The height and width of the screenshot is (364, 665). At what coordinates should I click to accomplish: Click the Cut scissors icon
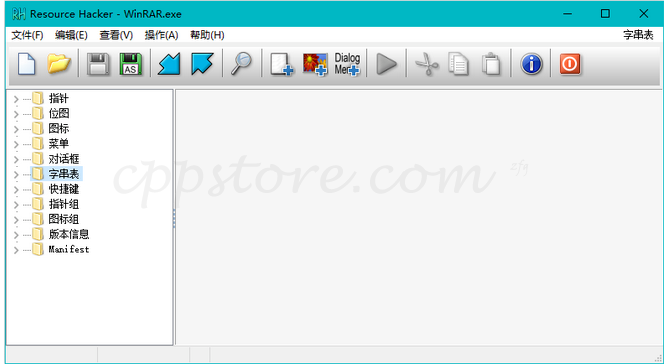point(427,64)
